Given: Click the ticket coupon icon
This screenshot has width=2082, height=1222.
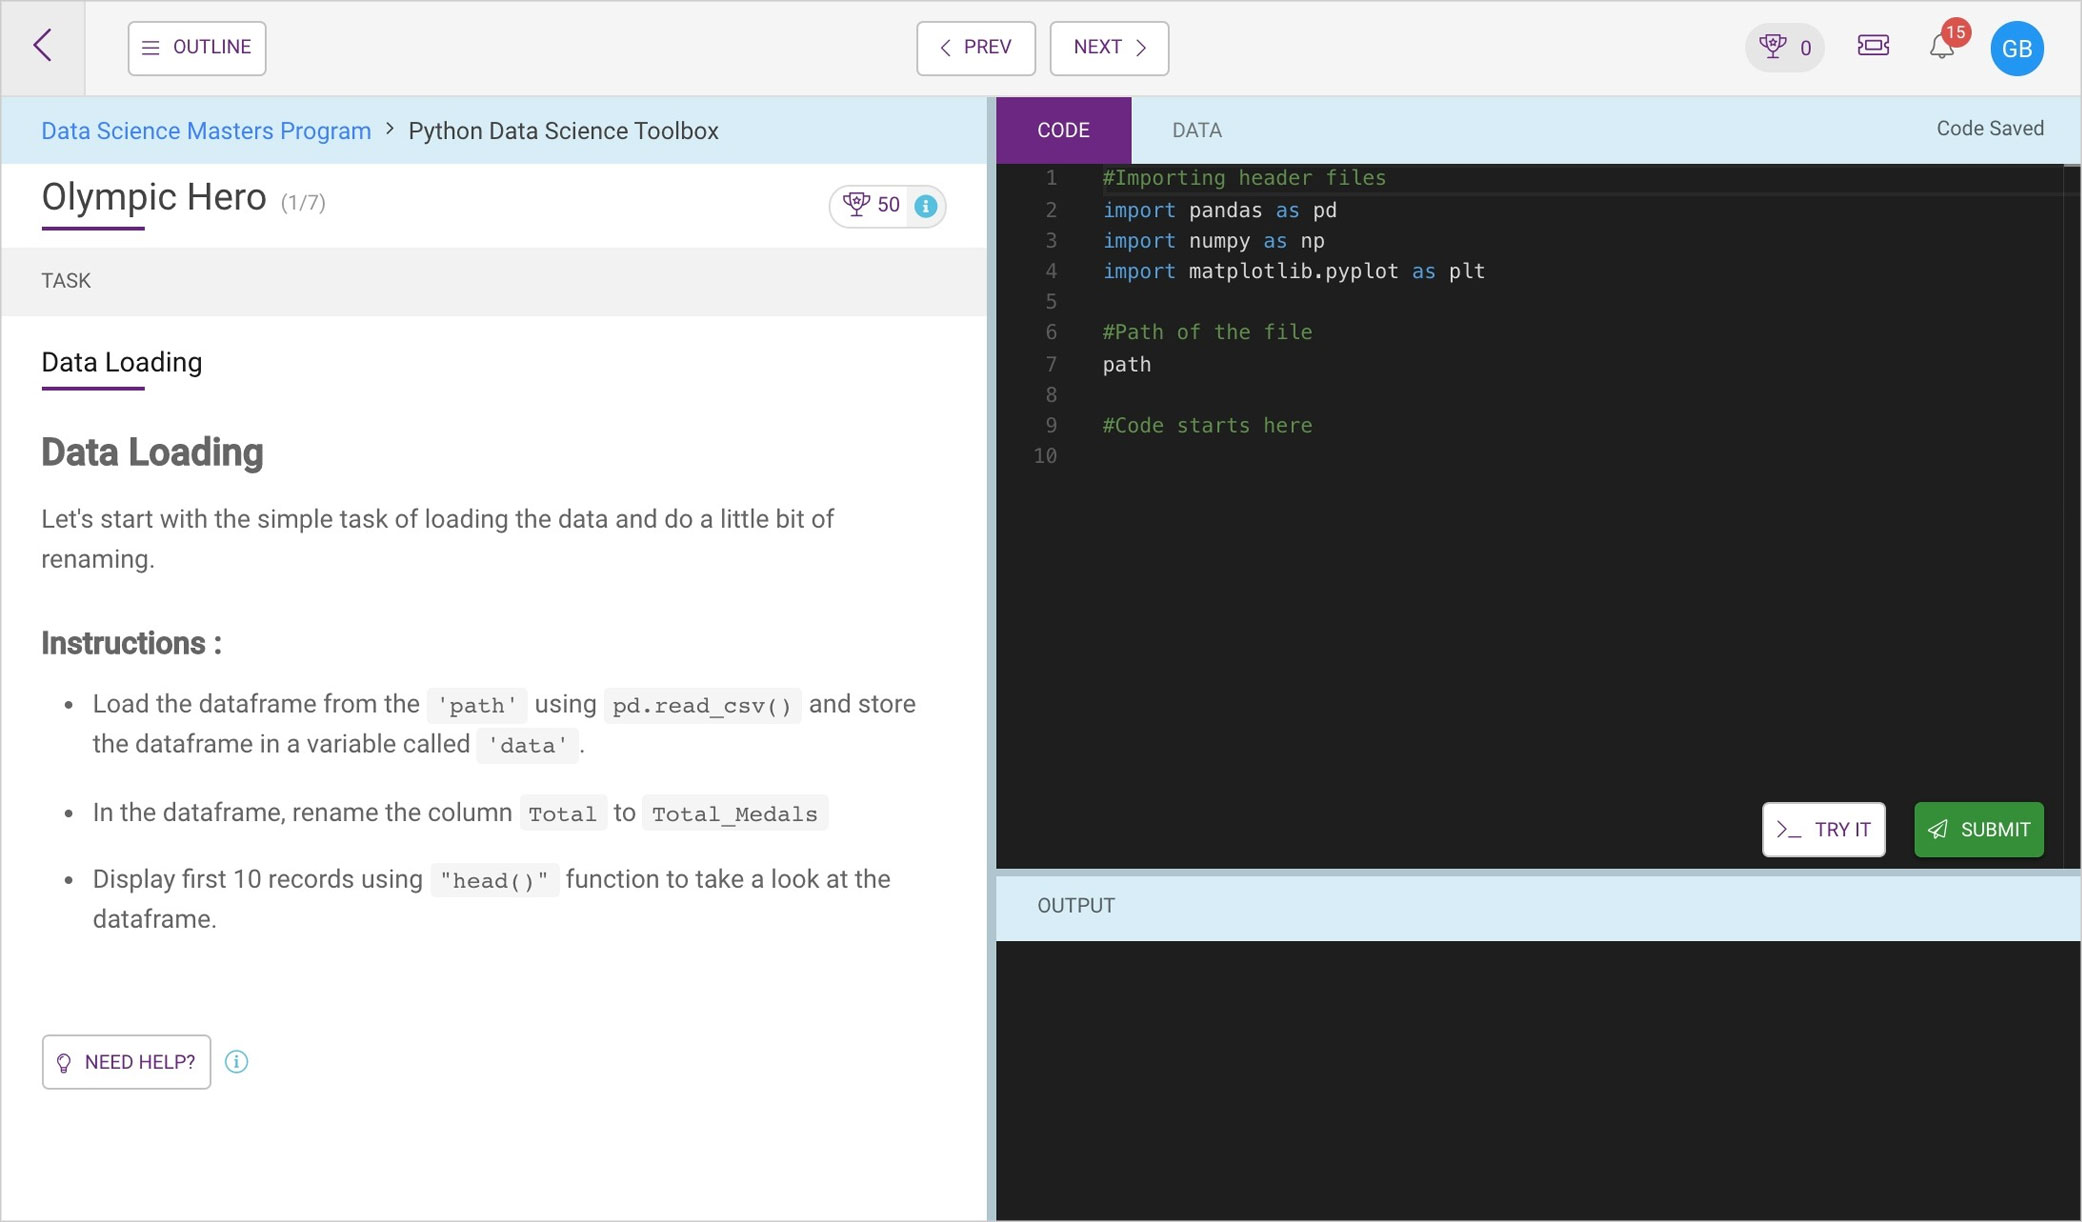Looking at the screenshot, I should click(x=1872, y=46).
